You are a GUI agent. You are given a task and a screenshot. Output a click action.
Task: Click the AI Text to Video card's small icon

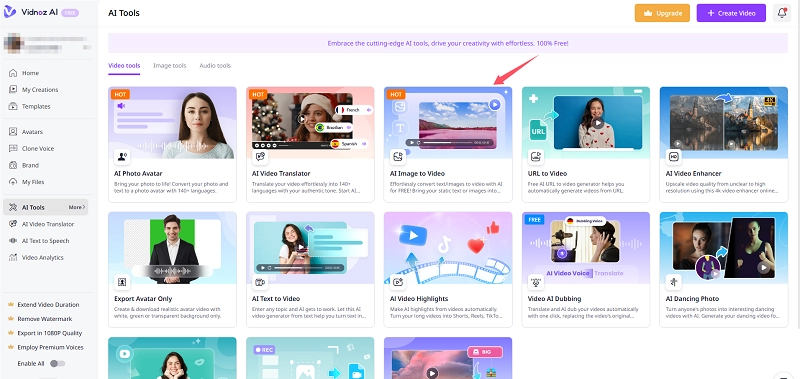click(x=260, y=282)
